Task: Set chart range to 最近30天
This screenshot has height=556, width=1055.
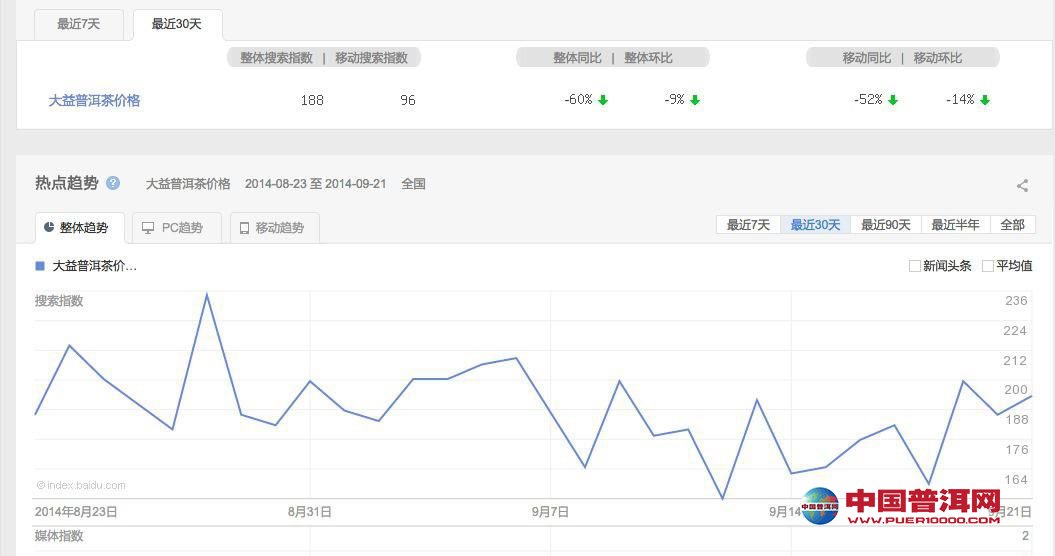Action: (815, 225)
